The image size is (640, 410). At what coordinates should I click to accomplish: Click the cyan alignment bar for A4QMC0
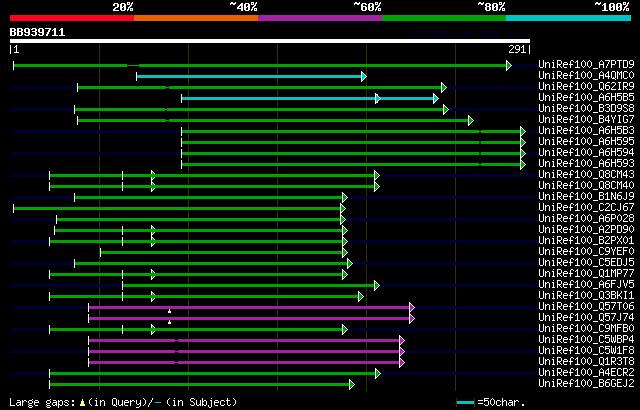(x=249, y=76)
